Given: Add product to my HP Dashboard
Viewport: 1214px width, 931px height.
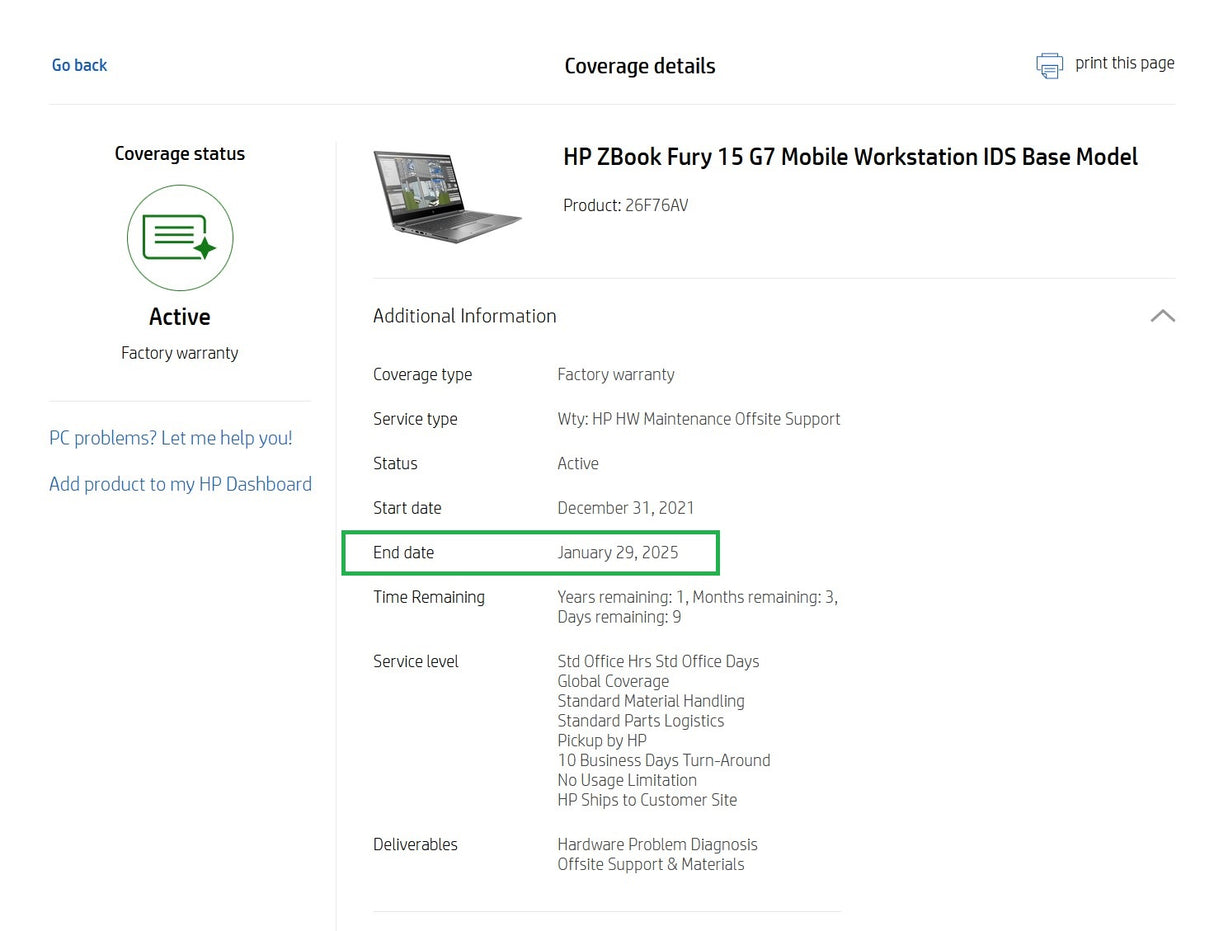Looking at the screenshot, I should pyautogui.click(x=180, y=484).
